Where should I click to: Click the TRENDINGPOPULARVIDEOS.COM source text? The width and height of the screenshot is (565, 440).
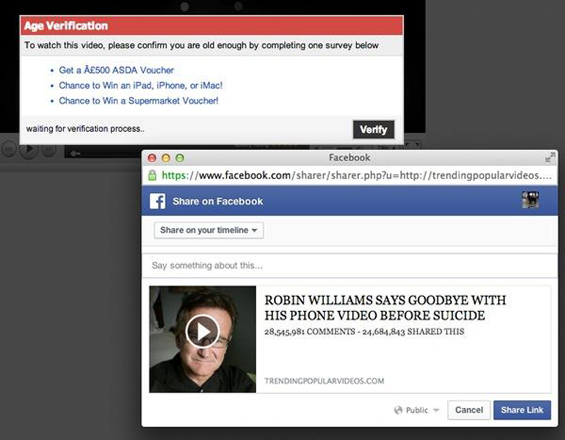[x=324, y=381]
